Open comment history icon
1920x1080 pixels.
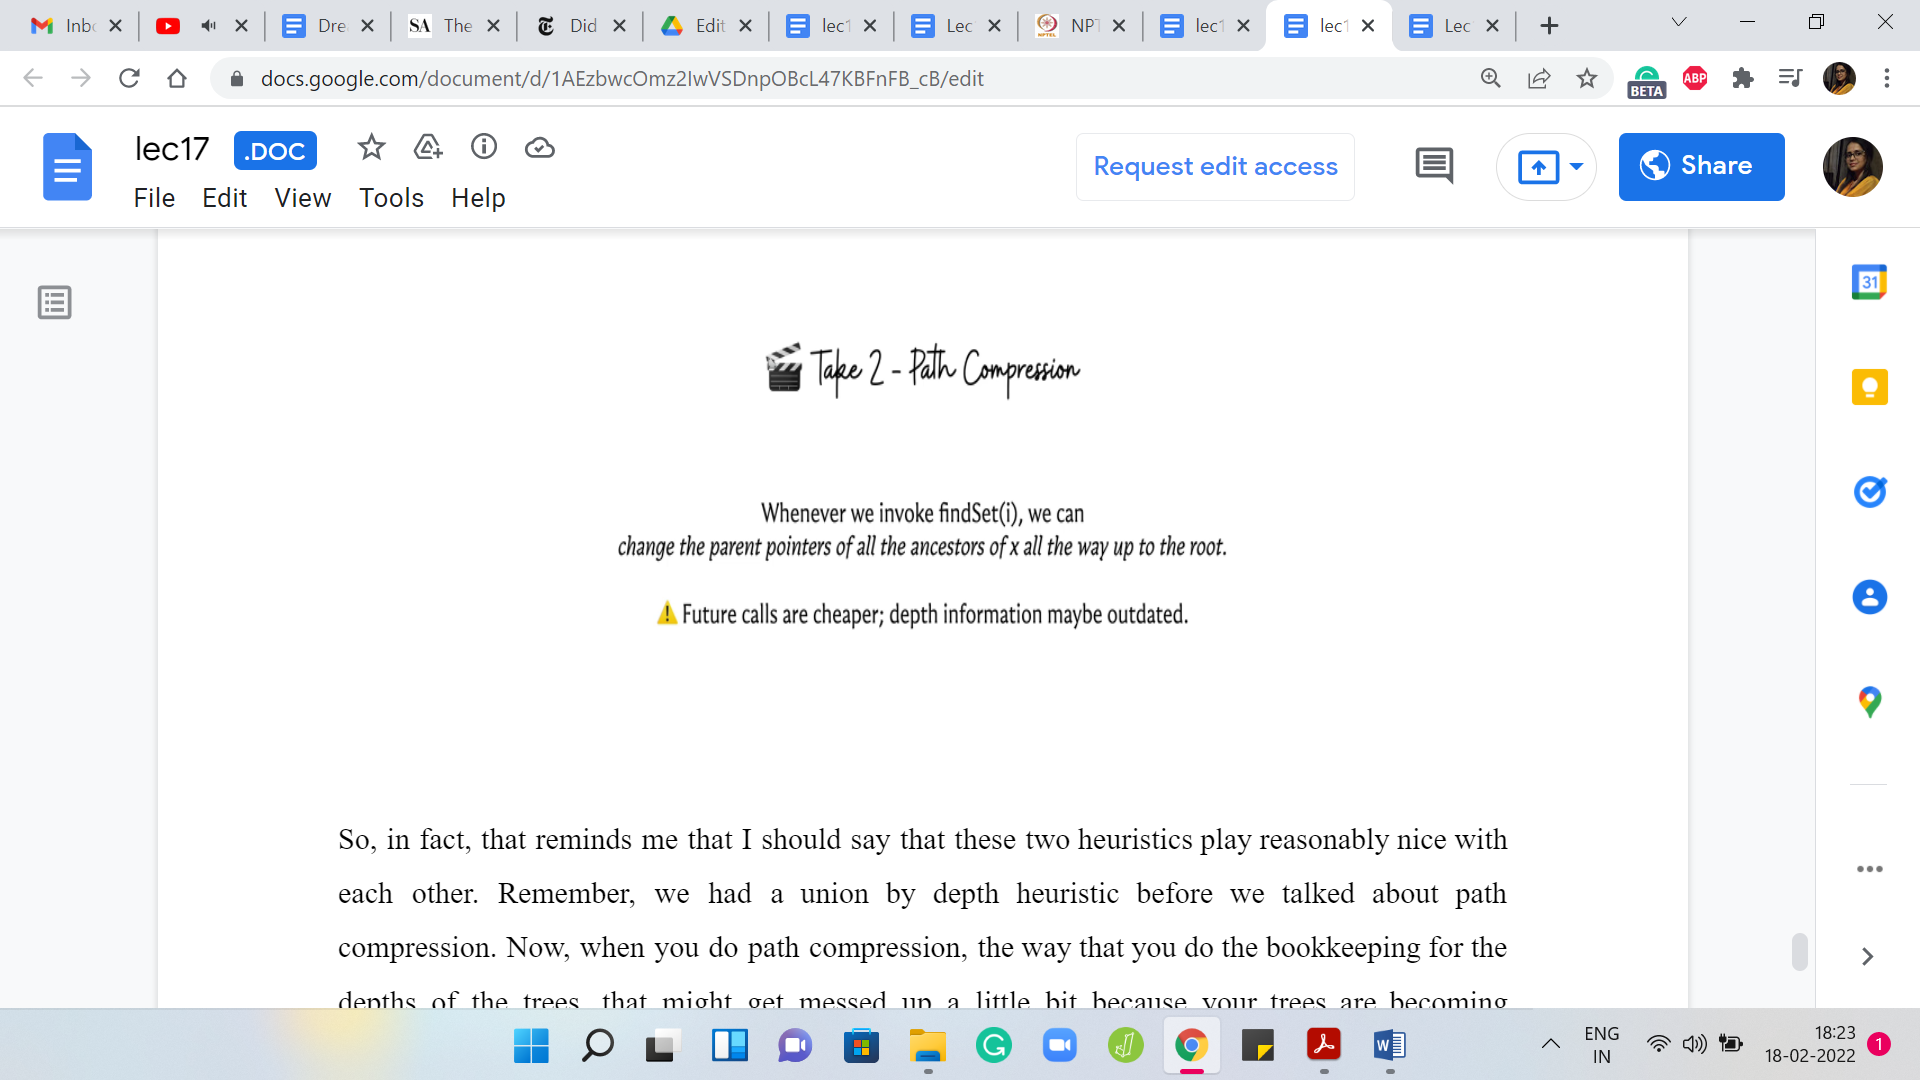[1434, 166]
